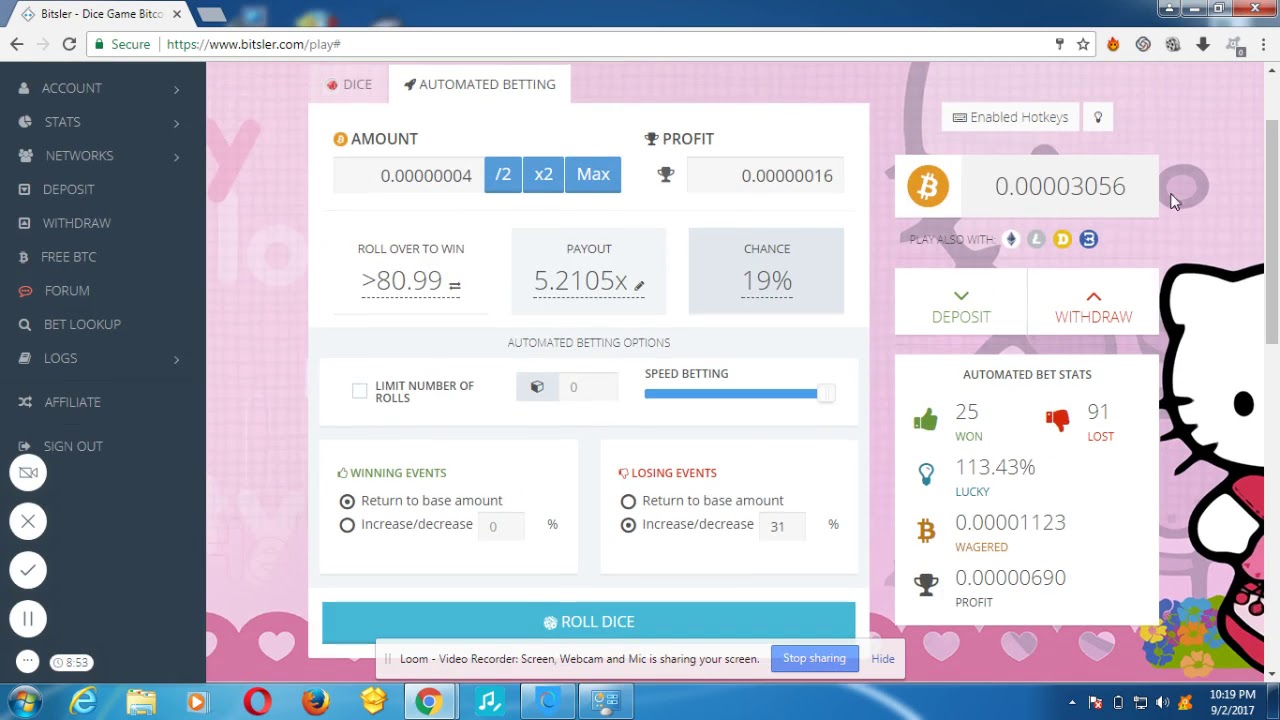Switch to playing with Dogecoin
Screen dimensions: 1280x720
point(1062,239)
